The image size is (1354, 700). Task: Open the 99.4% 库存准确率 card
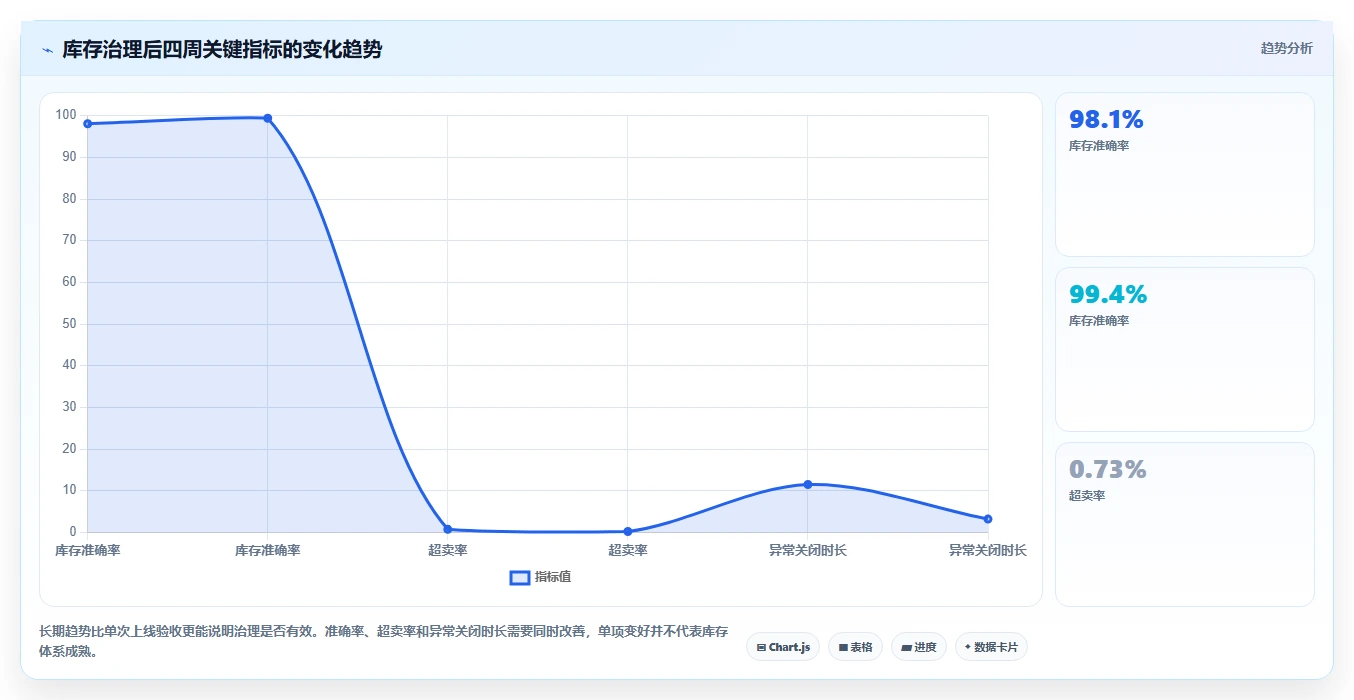(x=1184, y=349)
